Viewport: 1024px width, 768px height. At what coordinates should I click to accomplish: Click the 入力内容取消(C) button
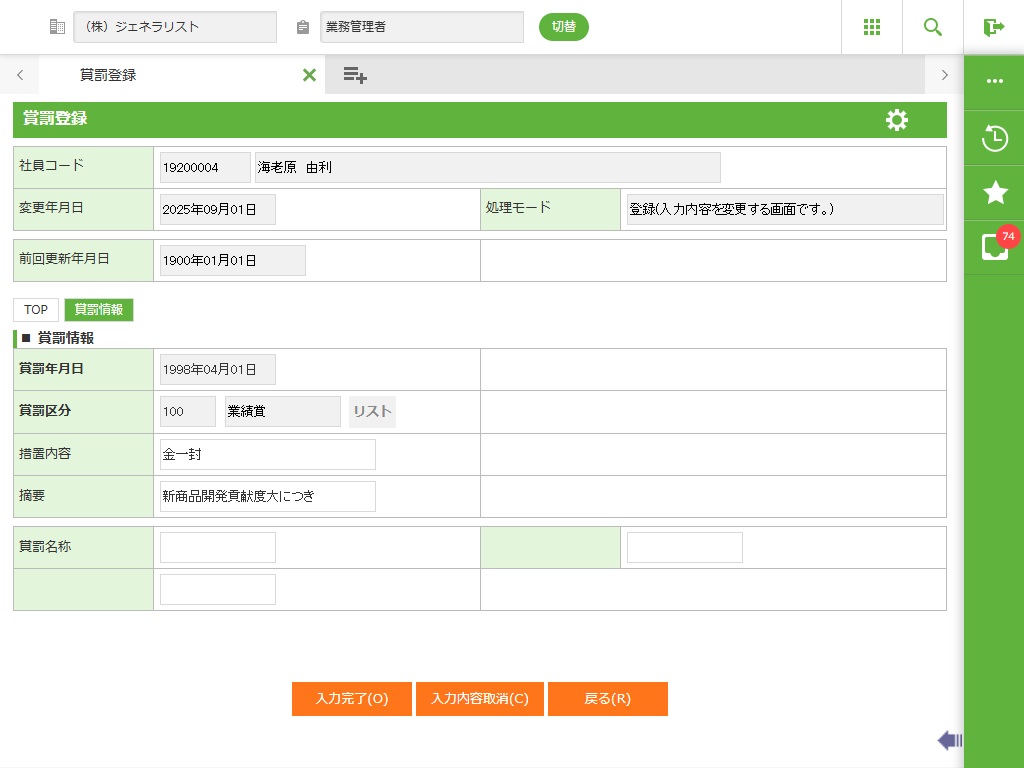[479, 699]
